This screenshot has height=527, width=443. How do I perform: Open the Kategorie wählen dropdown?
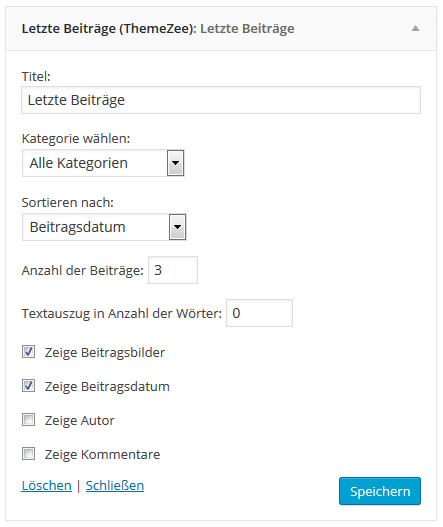(x=103, y=163)
